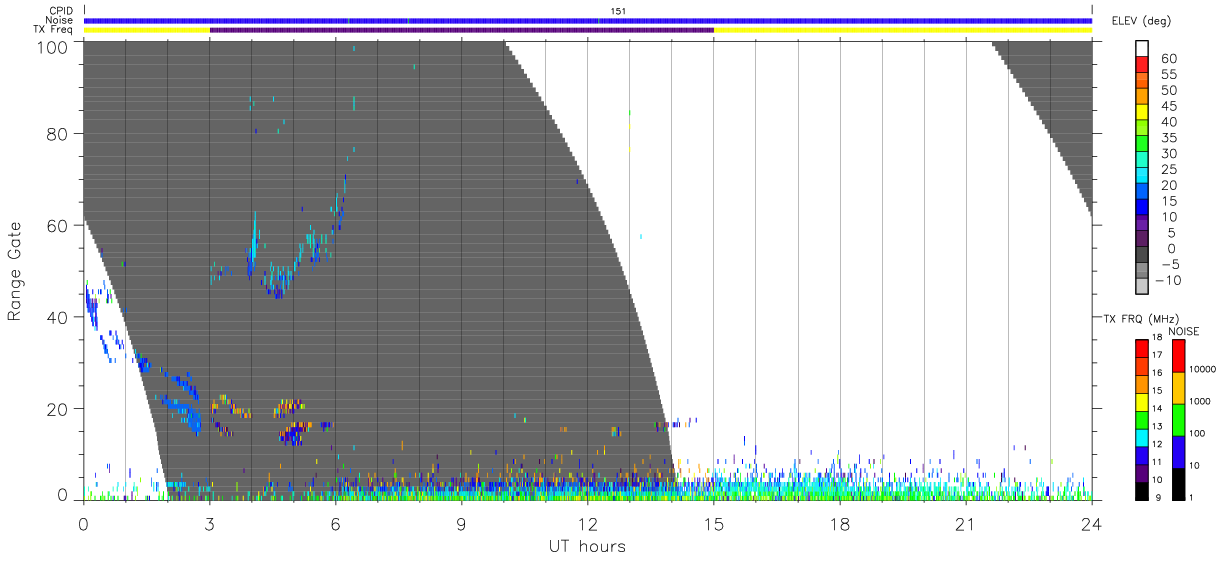The width and height of the screenshot is (1228, 567).
Task: Click the 21 tick label on UT hours axis
Action: coord(966,523)
